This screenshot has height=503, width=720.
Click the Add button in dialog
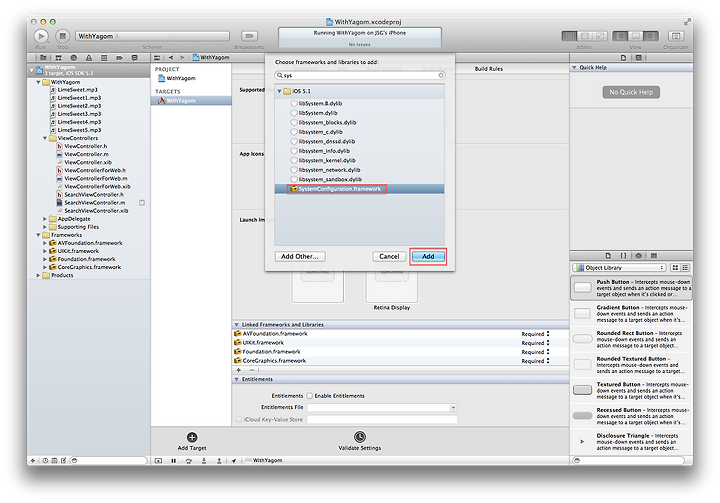(428, 256)
